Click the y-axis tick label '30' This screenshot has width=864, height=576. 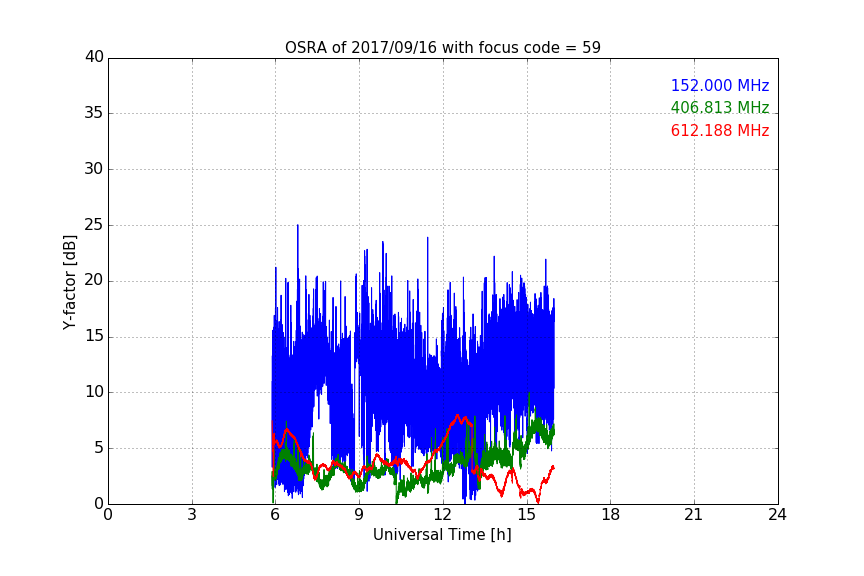(x=94, y=169)
